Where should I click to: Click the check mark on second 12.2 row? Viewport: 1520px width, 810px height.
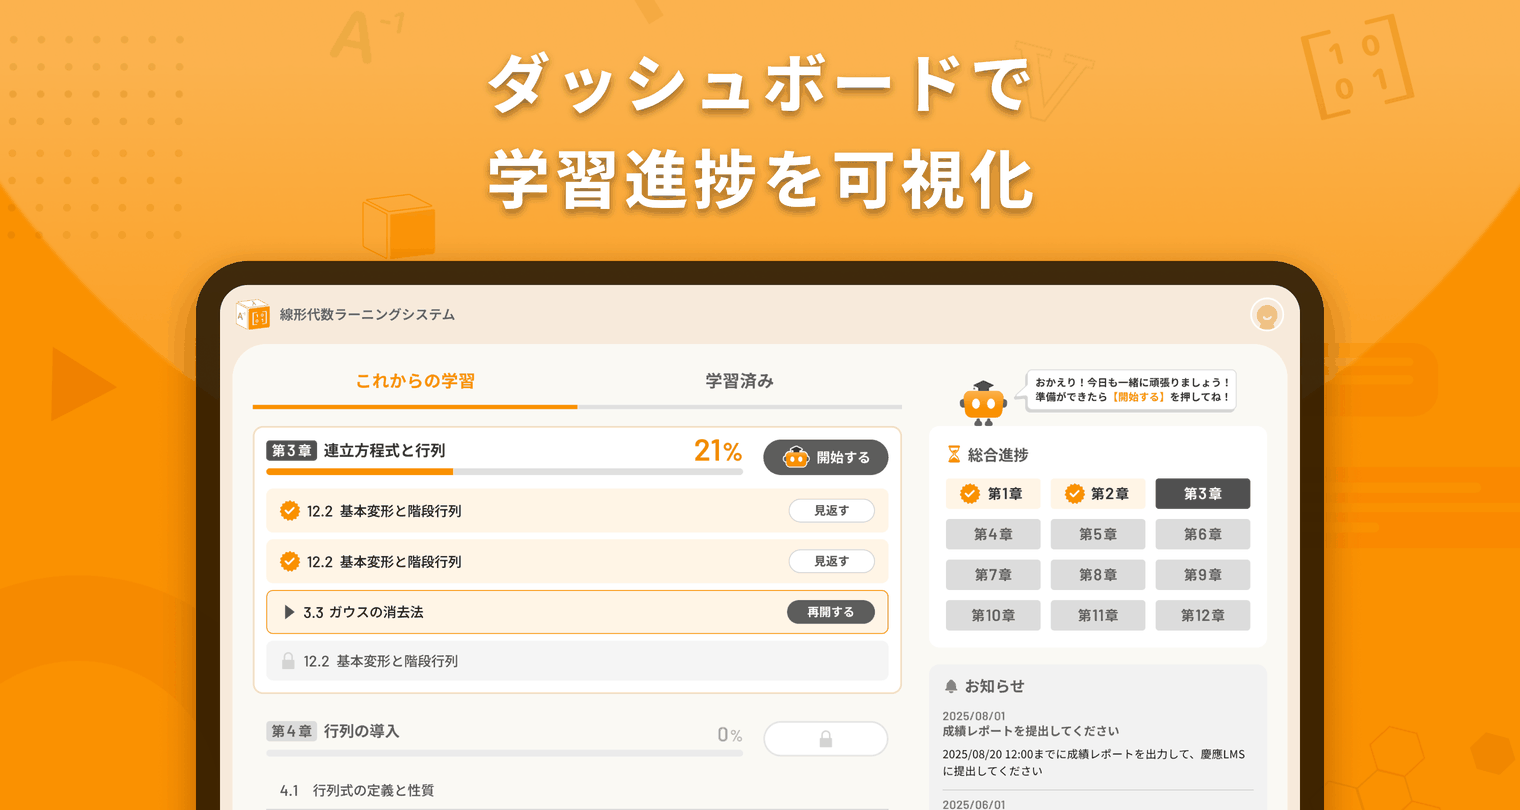[290, 562]
